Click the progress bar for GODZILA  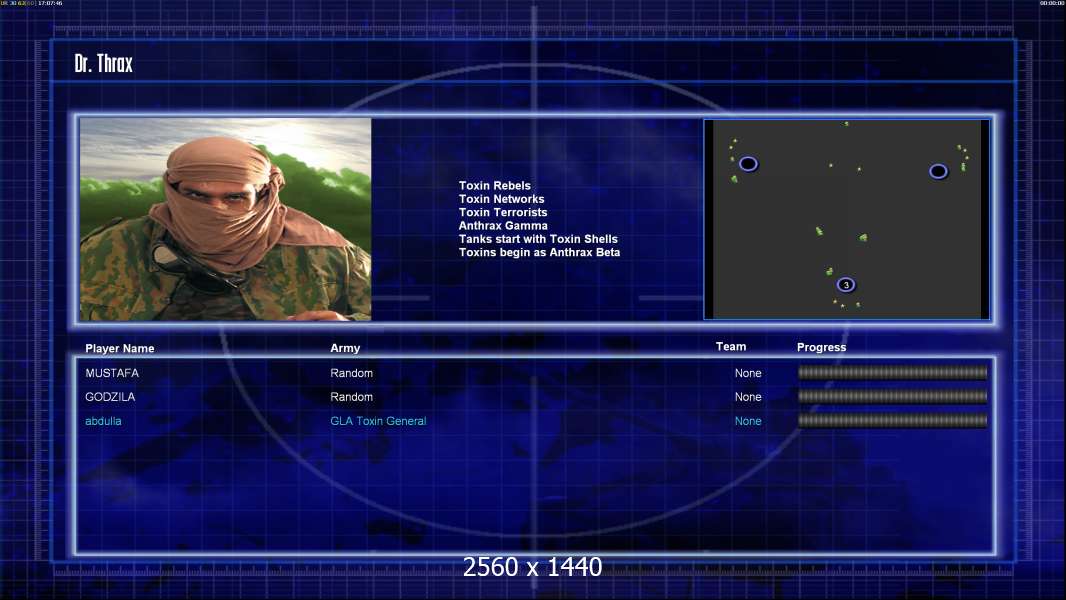click(893, 396)
